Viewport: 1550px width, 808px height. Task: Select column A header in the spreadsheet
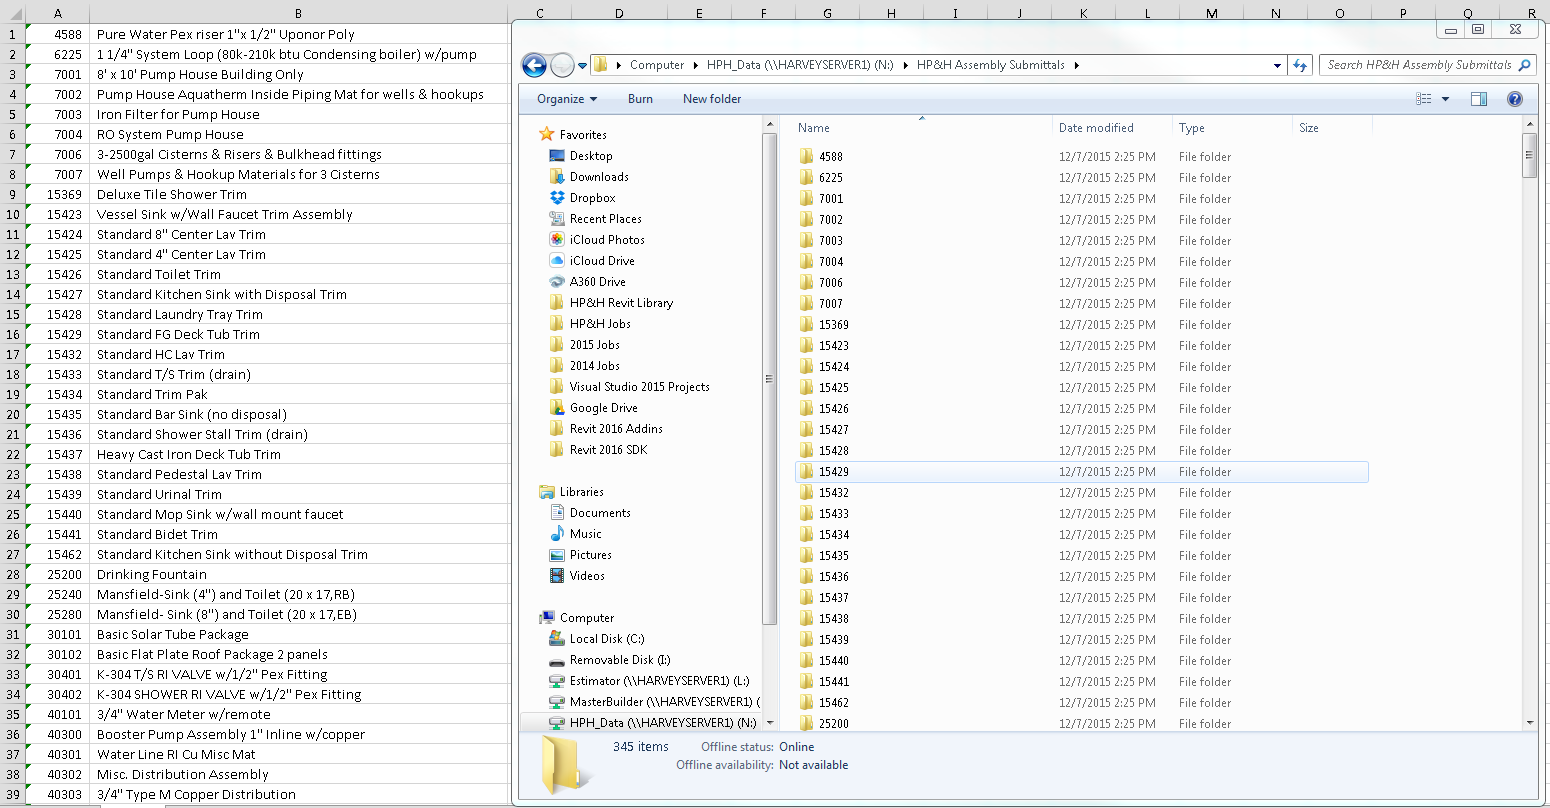(x=57, y=13)
